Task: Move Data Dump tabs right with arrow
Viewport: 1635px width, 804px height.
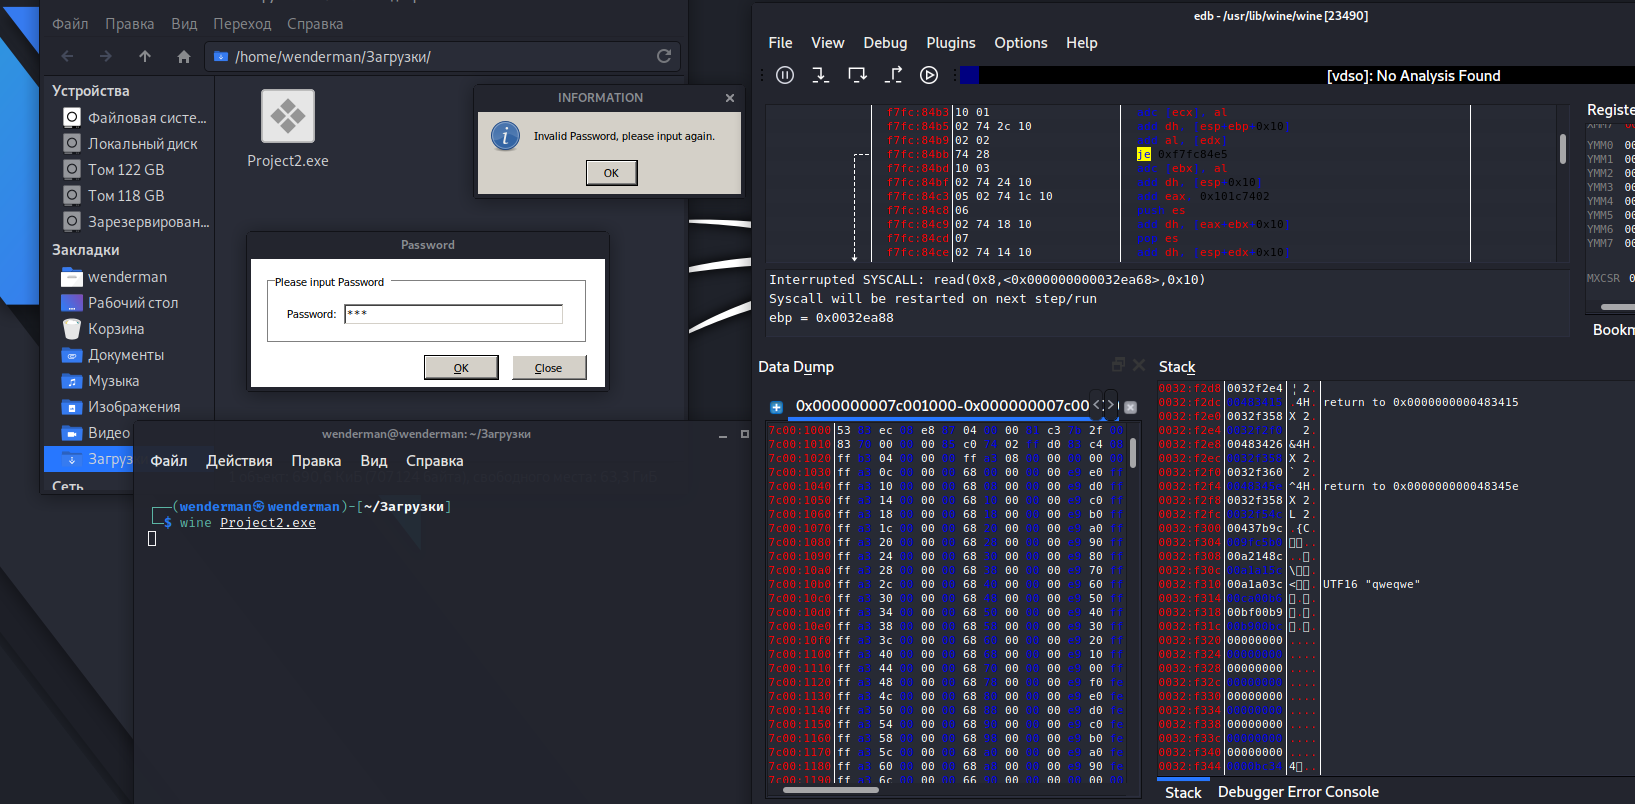Action: 1110,405
